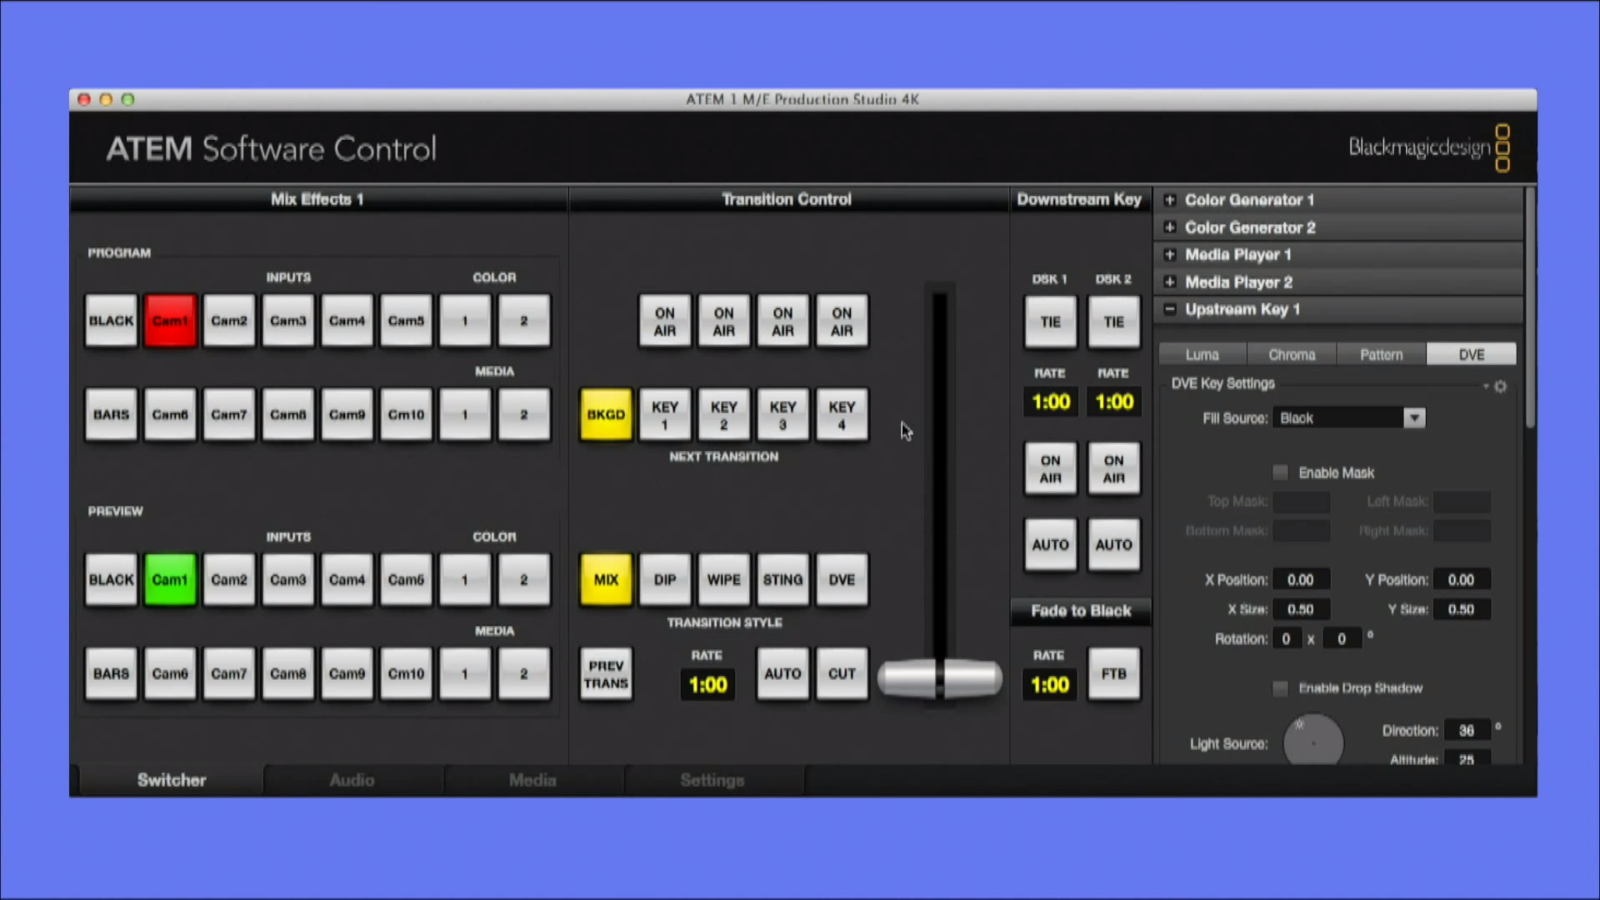
Task: Select BARS on the Program bus
Action: coord(111,414)
